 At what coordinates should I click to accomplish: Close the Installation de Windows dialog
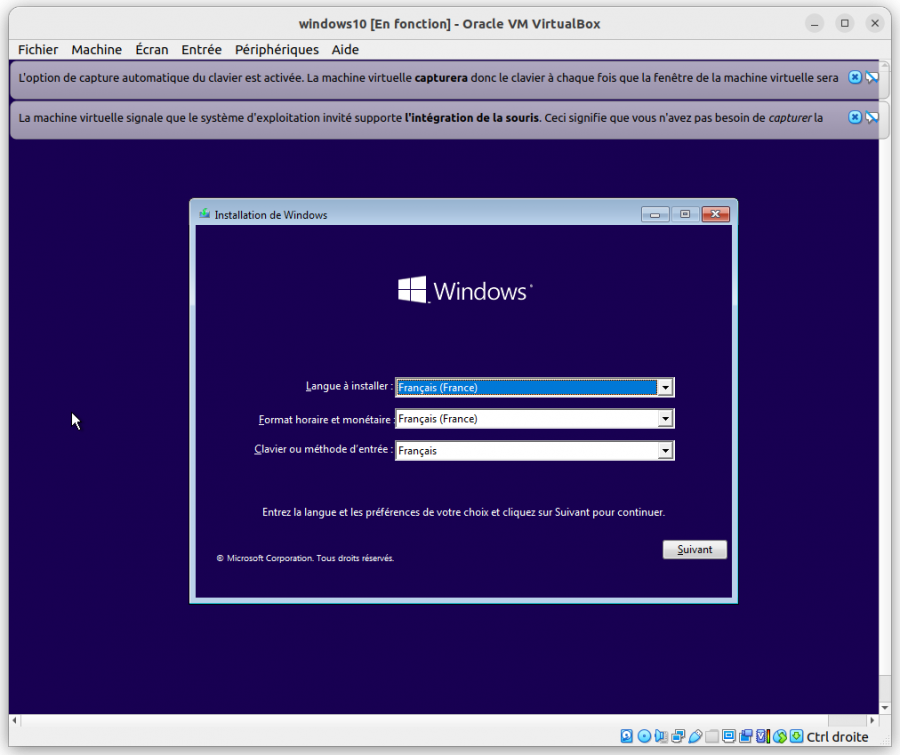(x=715, y=214)
